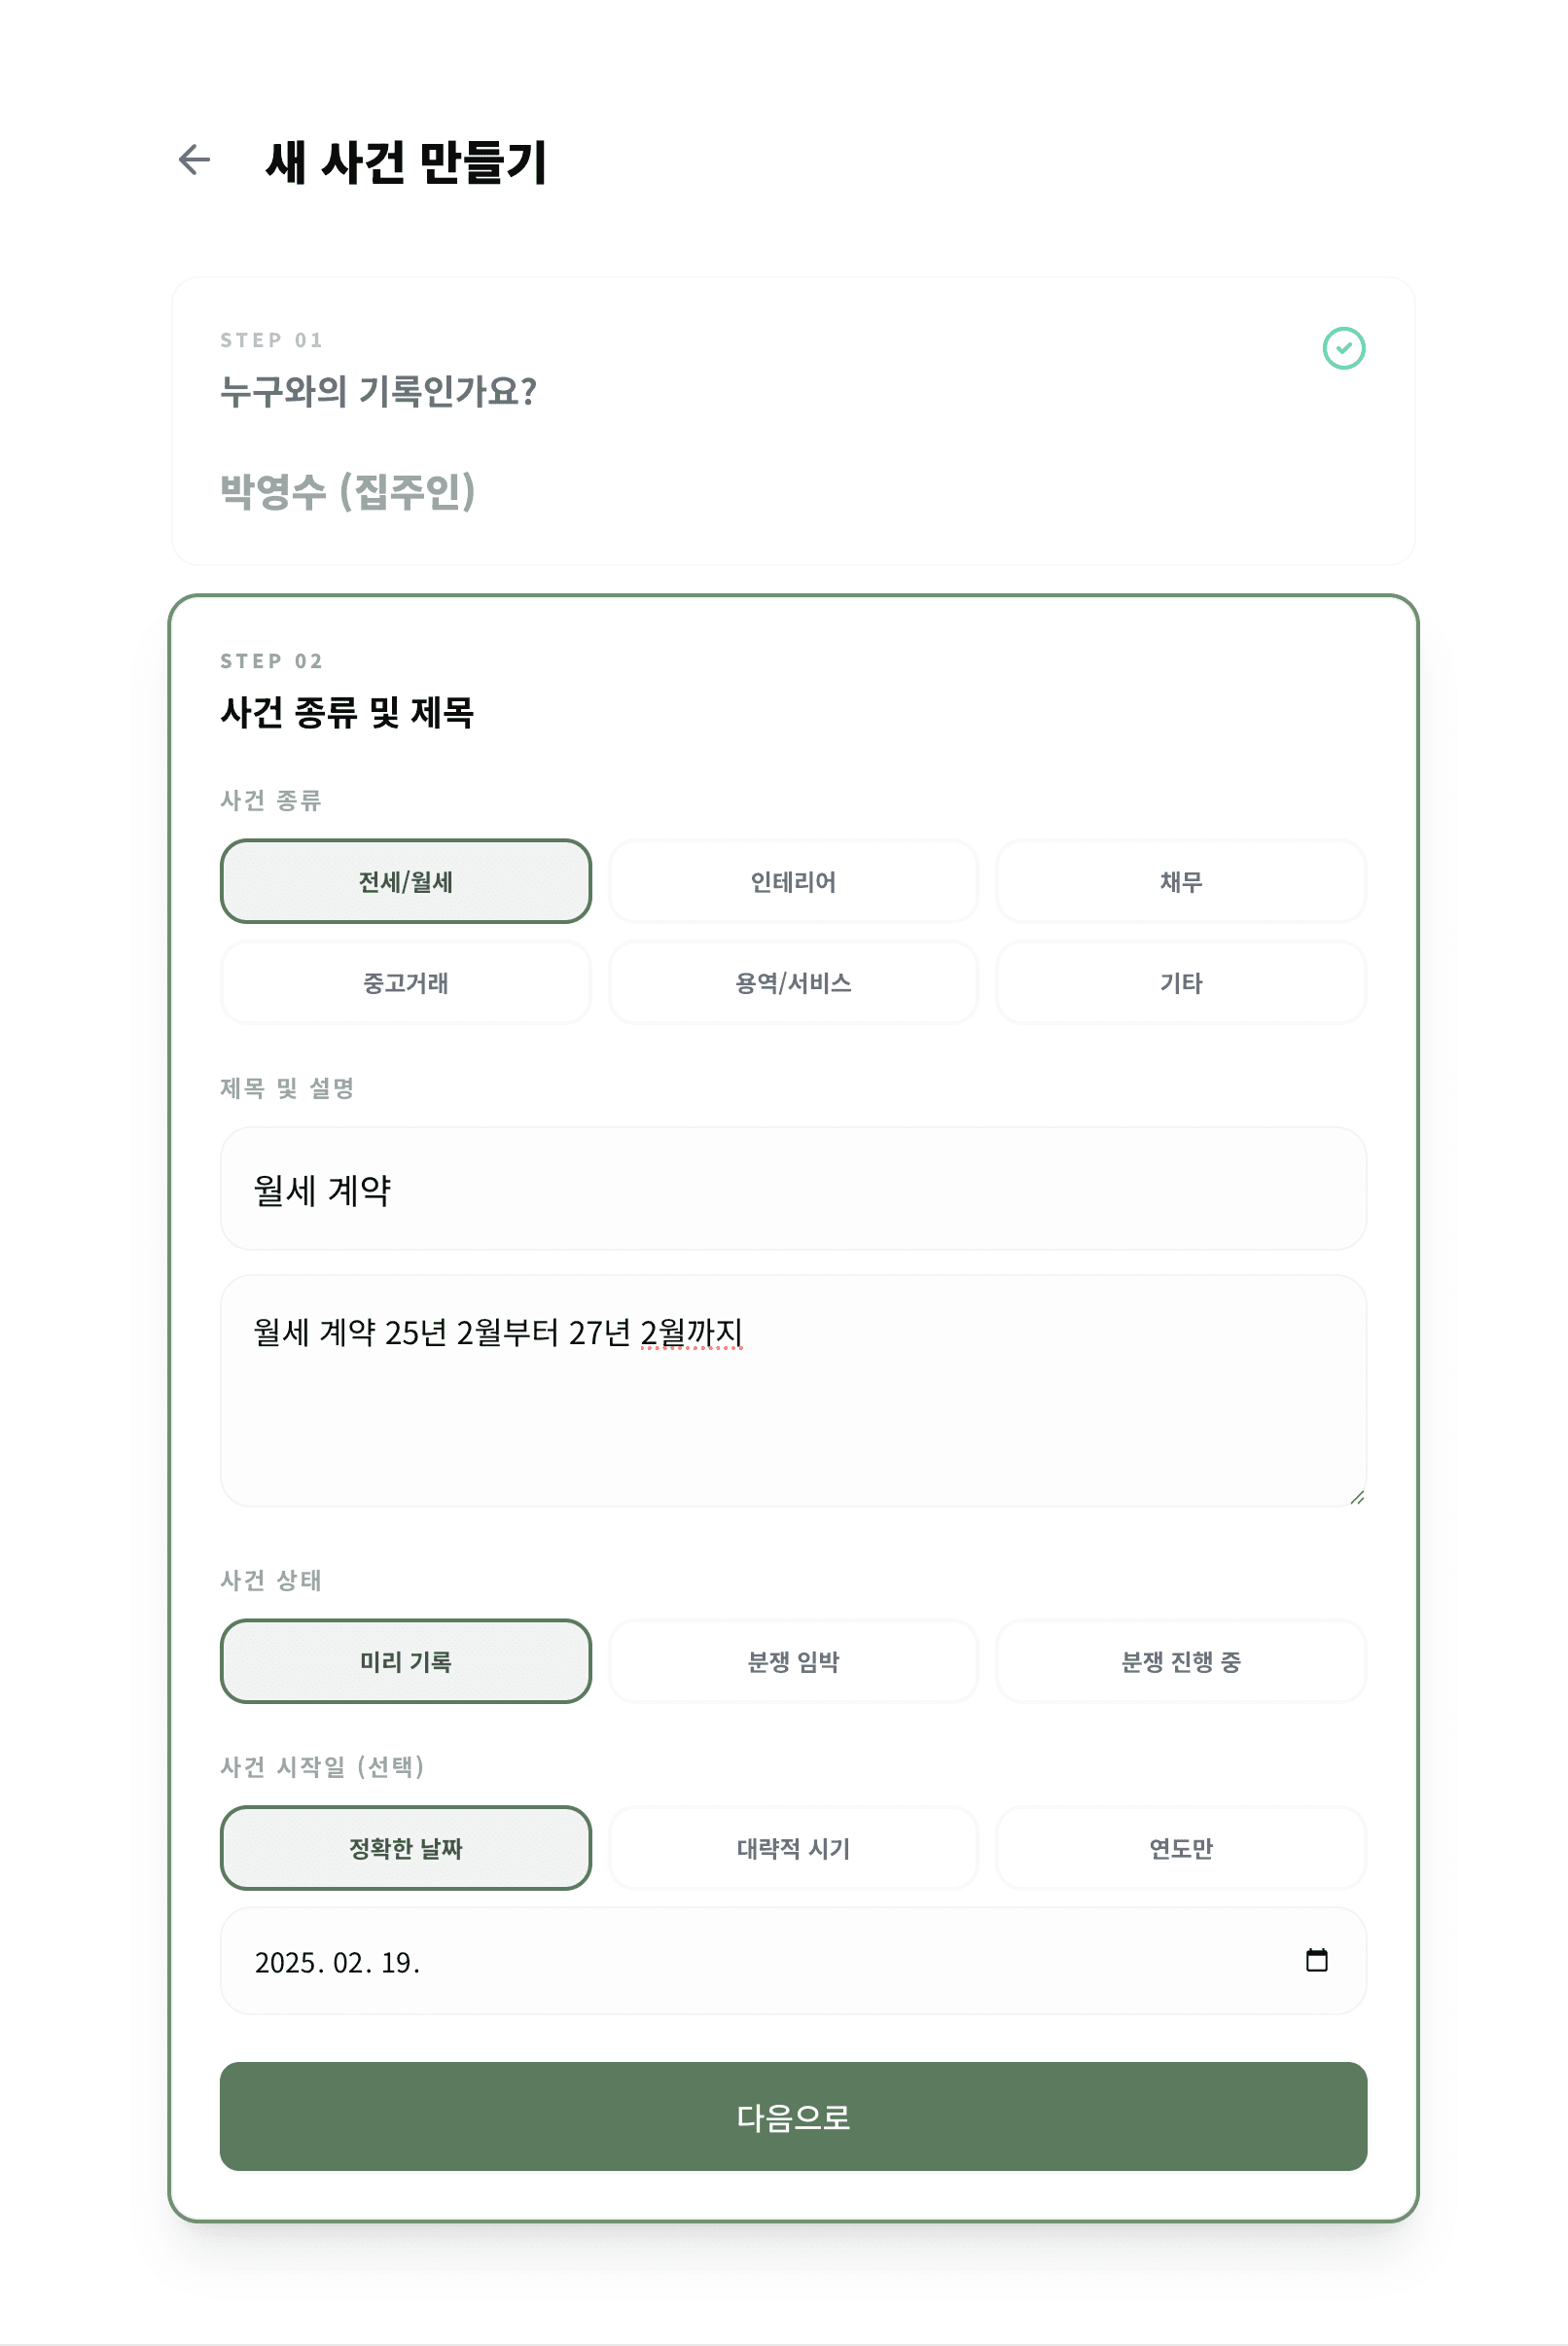Choose 연도만 for case start date
The image size is (1568, 2346).
[1181, 1848]
